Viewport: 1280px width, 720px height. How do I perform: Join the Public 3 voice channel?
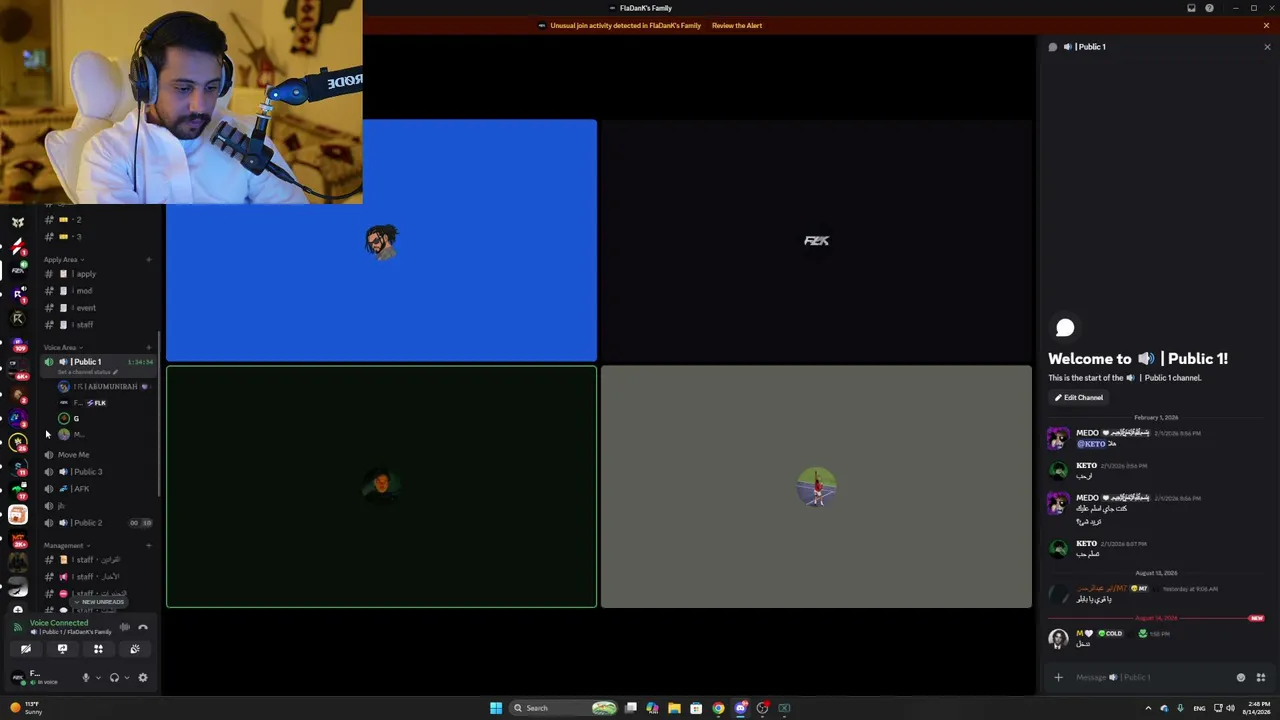[x=98, y=471]
